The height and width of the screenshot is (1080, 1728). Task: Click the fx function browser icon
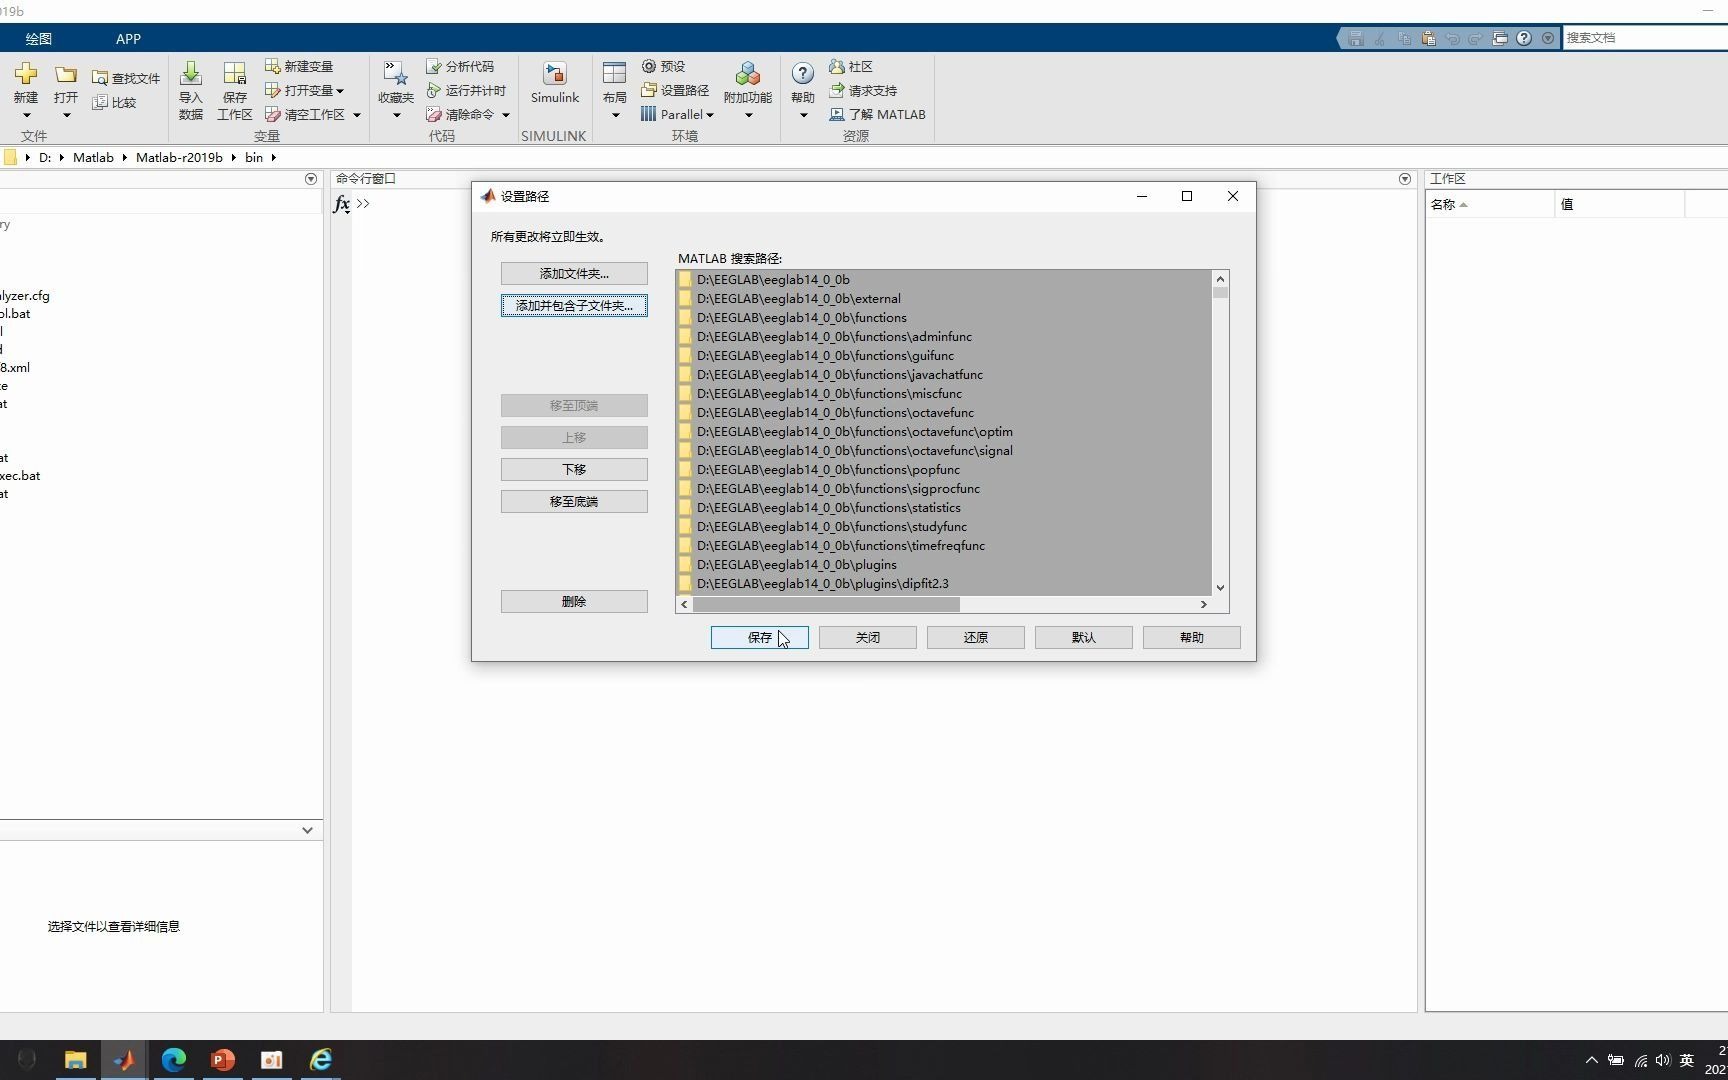click(342, 204)
